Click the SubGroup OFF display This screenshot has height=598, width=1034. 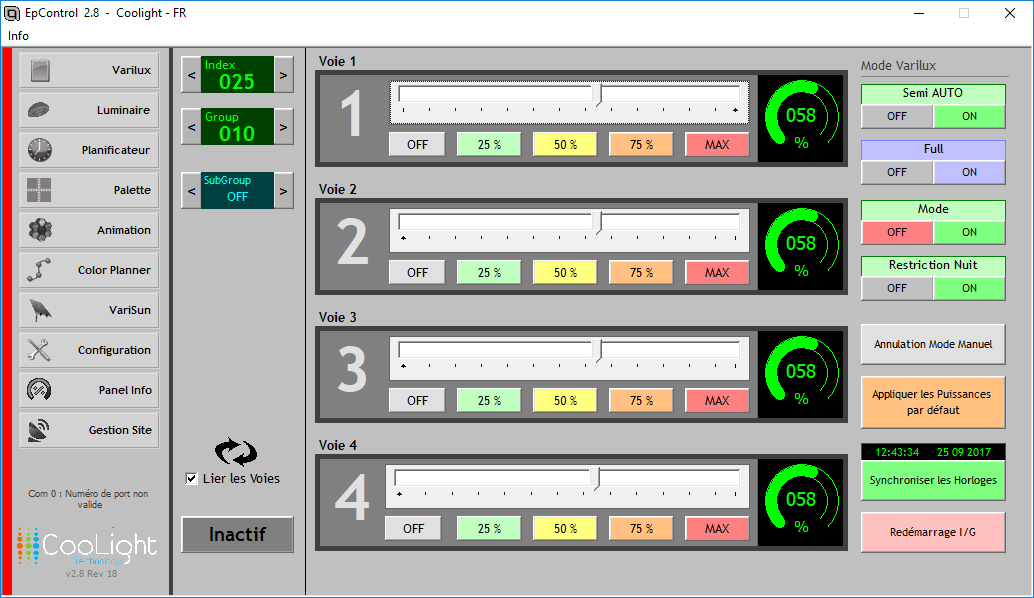237,191
